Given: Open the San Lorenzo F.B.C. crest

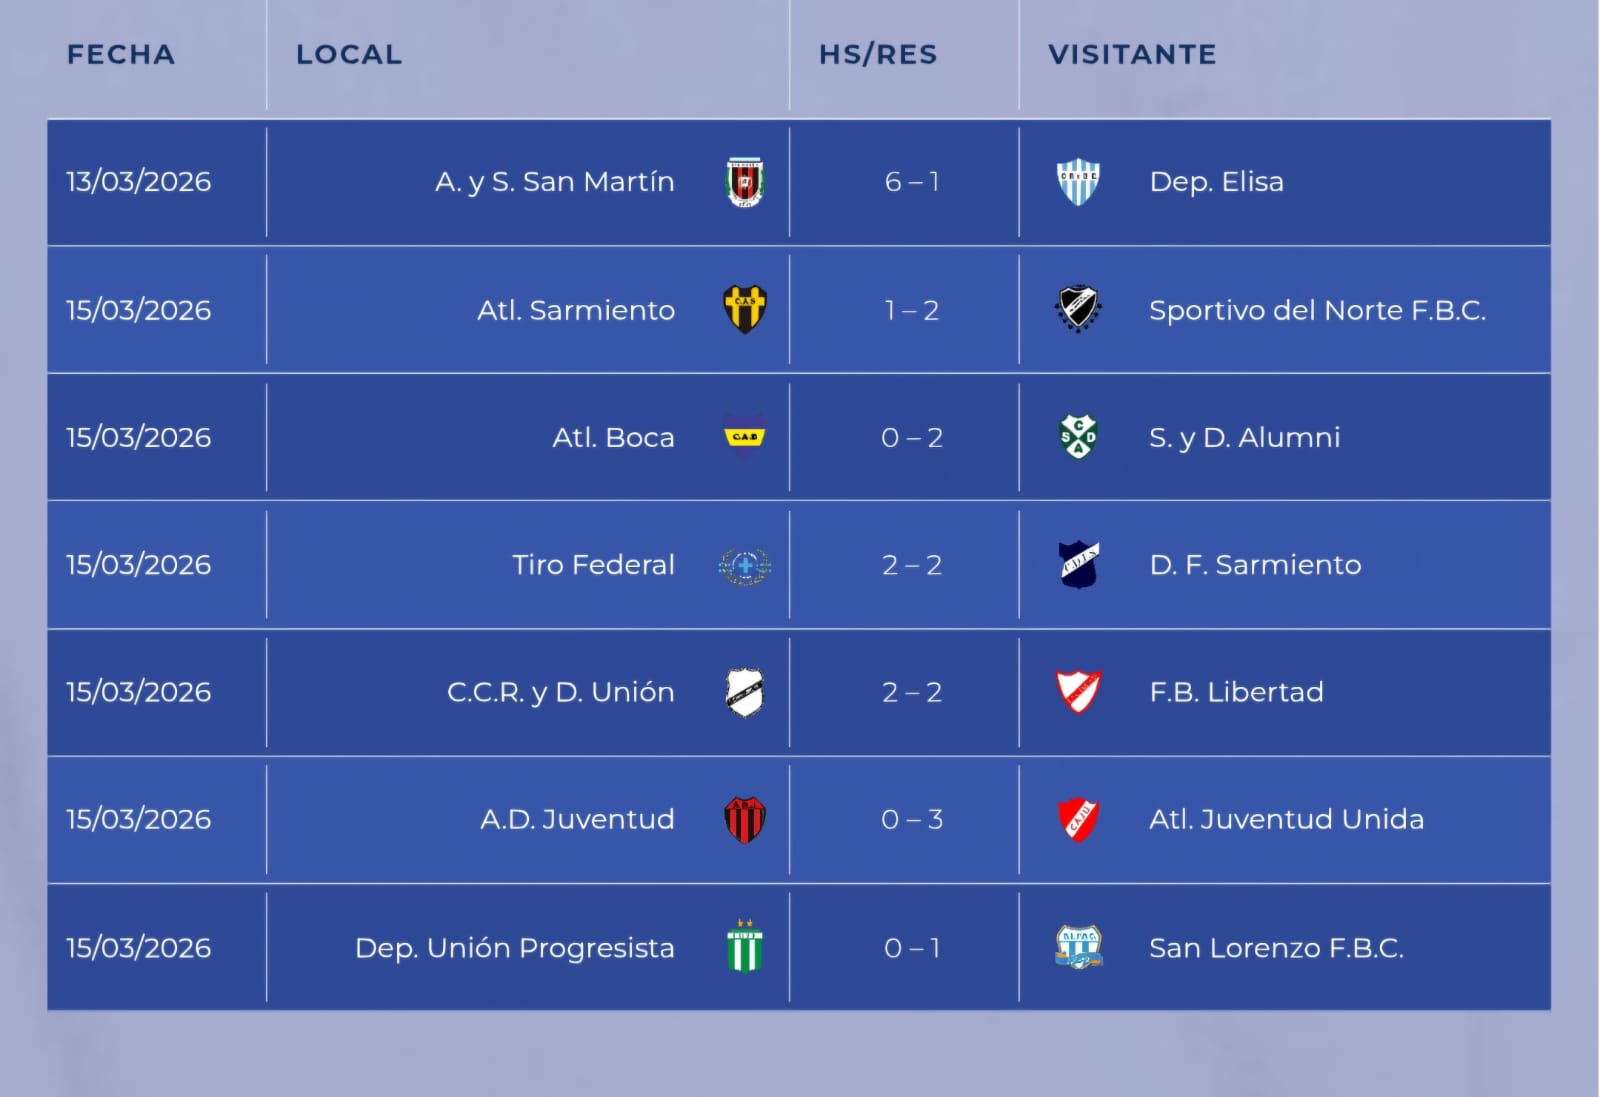Looking at the screenshot, I should [x=1078, y=947].
